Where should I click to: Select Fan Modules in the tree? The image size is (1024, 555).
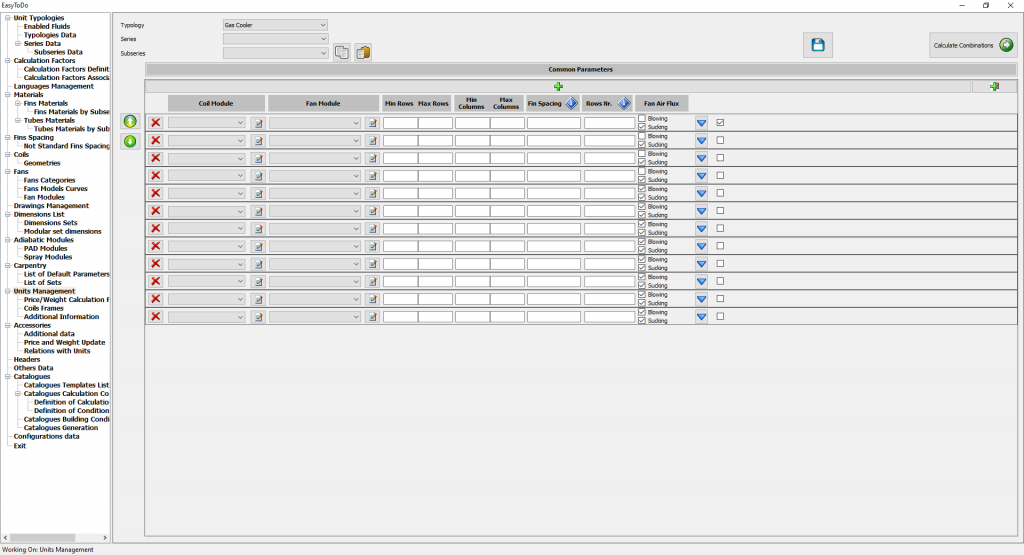43,197
